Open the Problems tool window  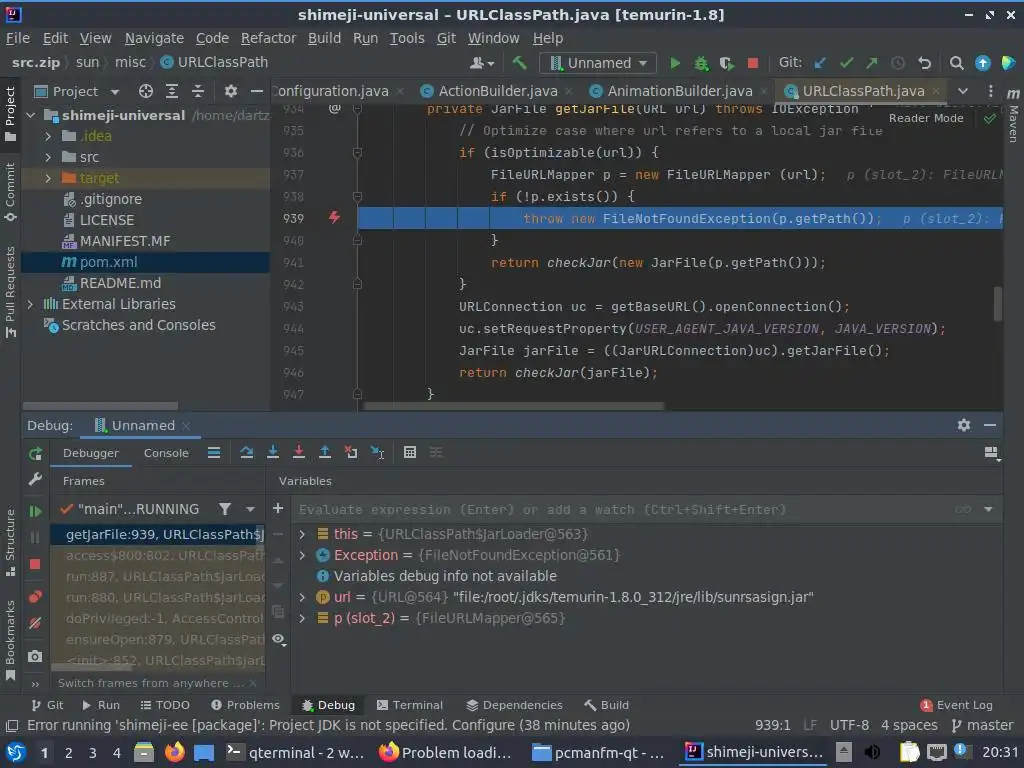(x=246, y=705)
